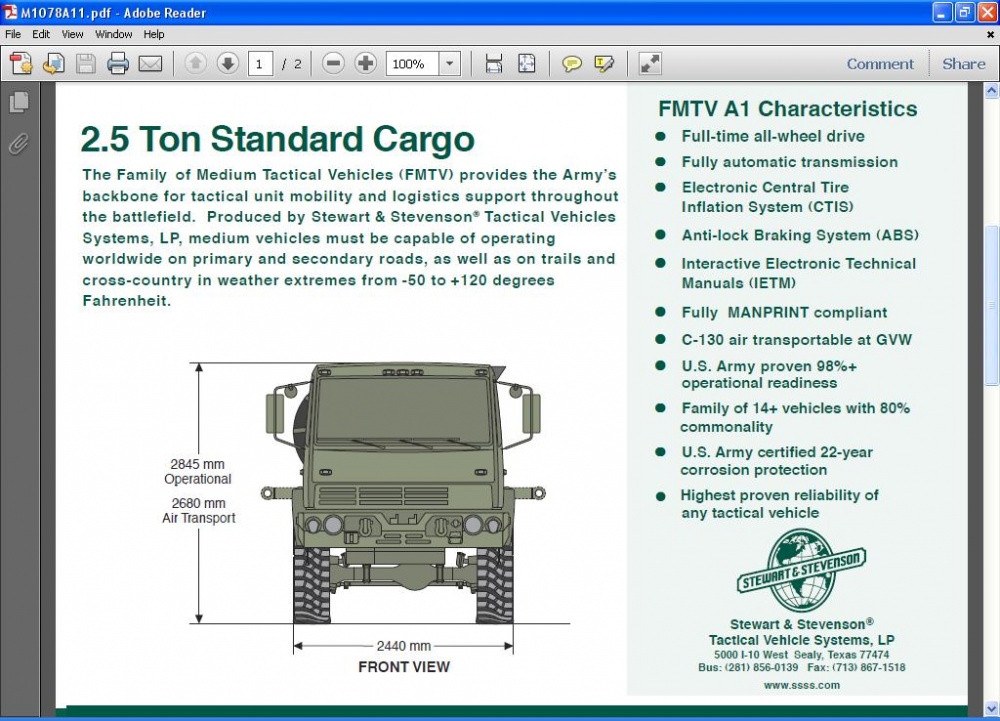This screenshot has width=1000, height=721.
Task: Click the "Anti-lock Braking System (ABS)" text
Action: (800, 235)
